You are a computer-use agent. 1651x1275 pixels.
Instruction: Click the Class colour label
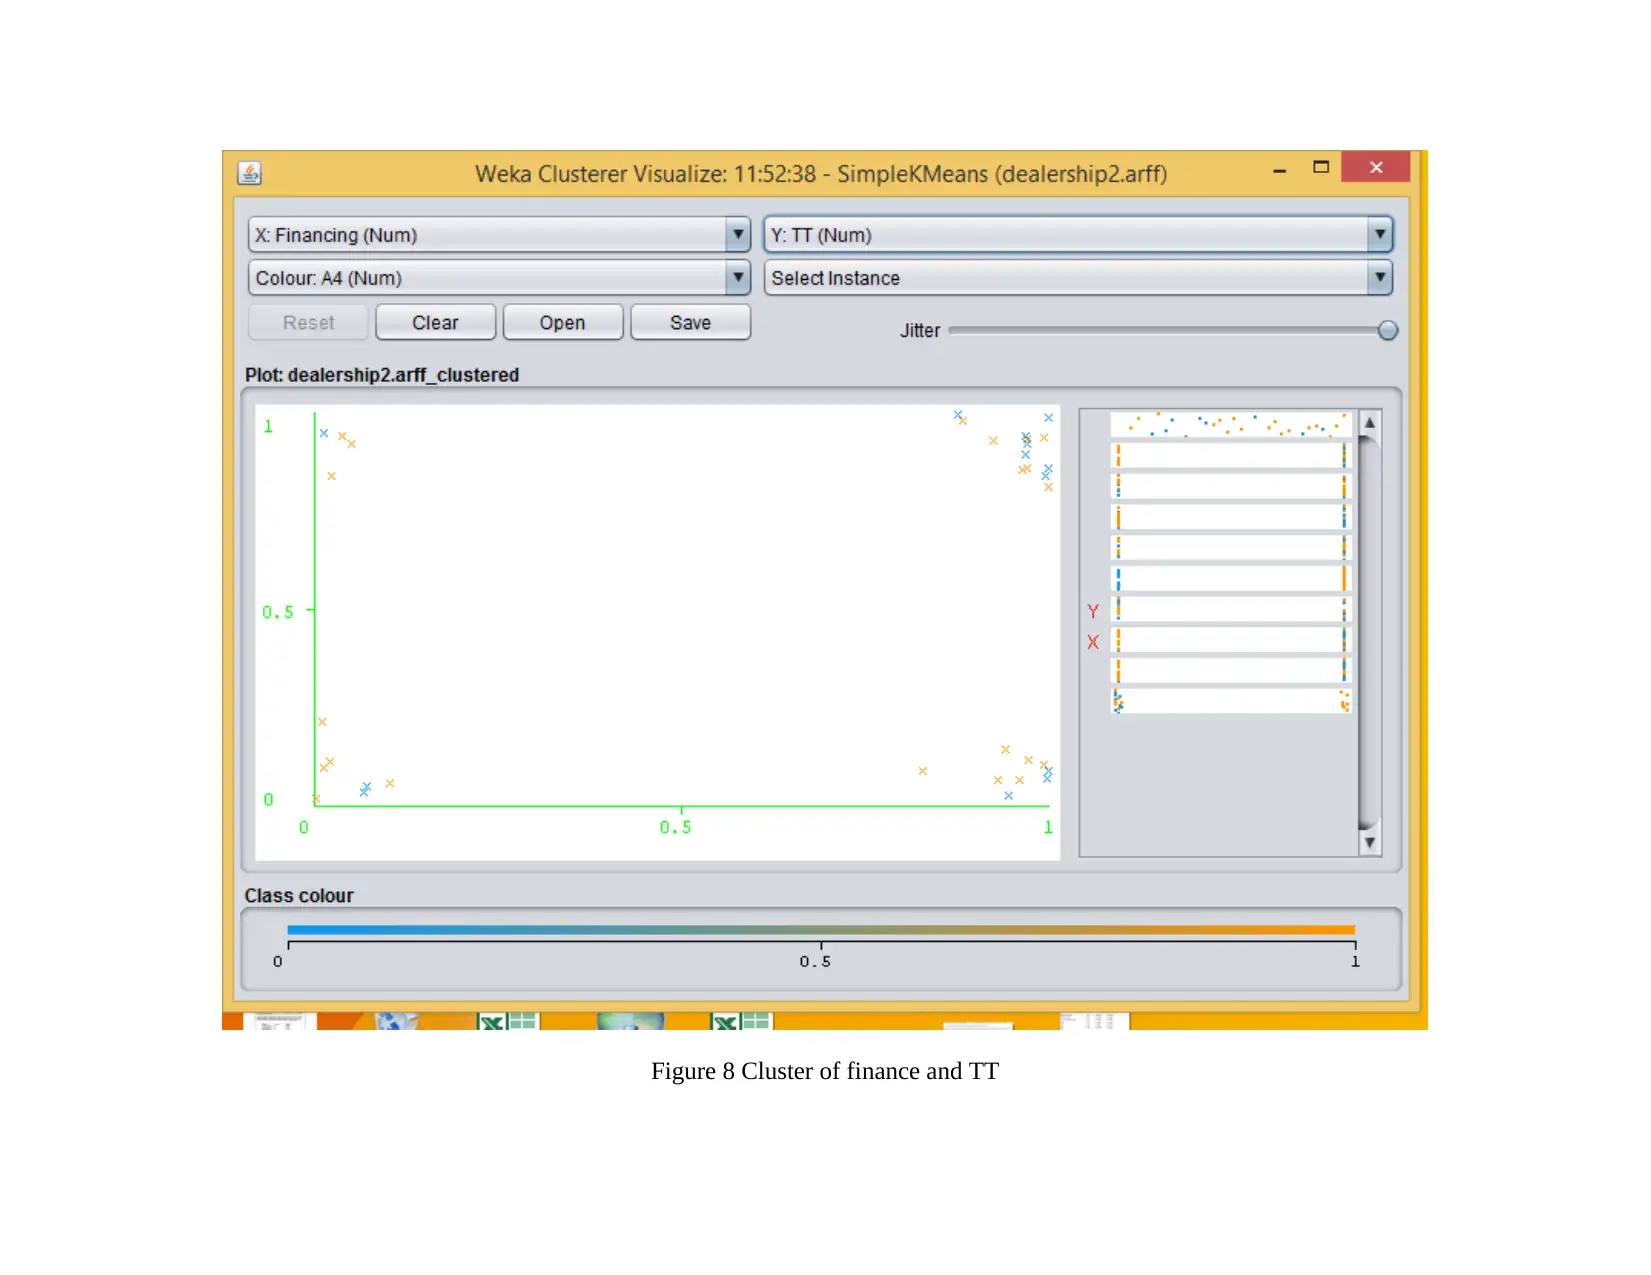point(299,896)
